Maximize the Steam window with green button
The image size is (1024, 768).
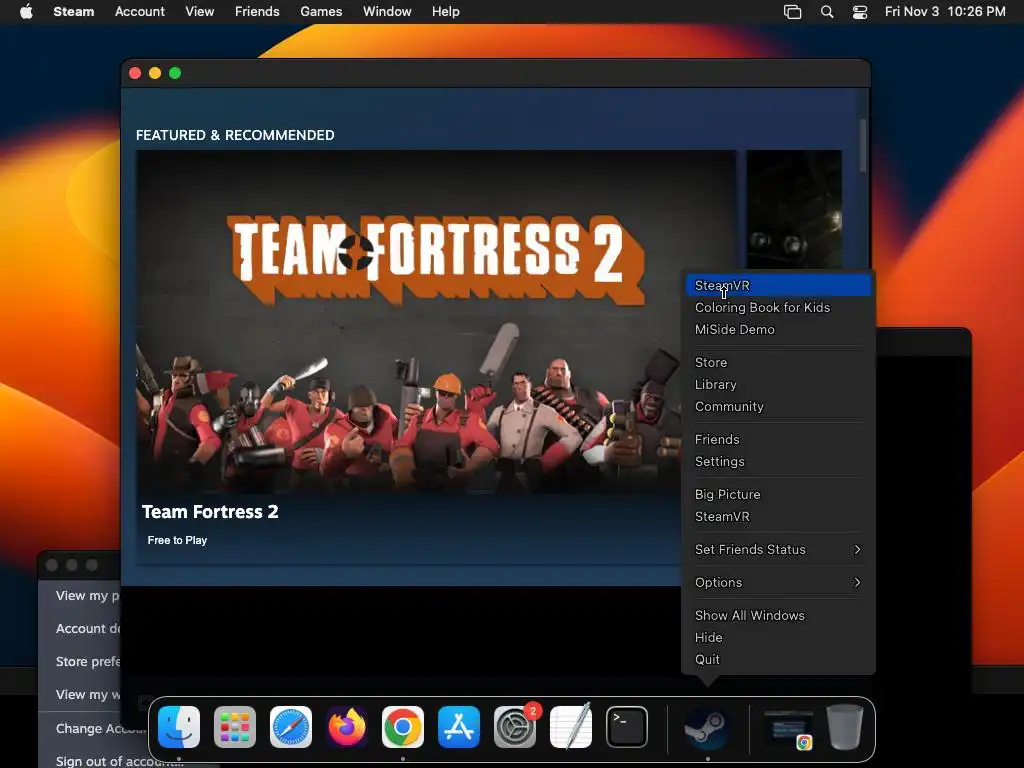click(175, 73)
